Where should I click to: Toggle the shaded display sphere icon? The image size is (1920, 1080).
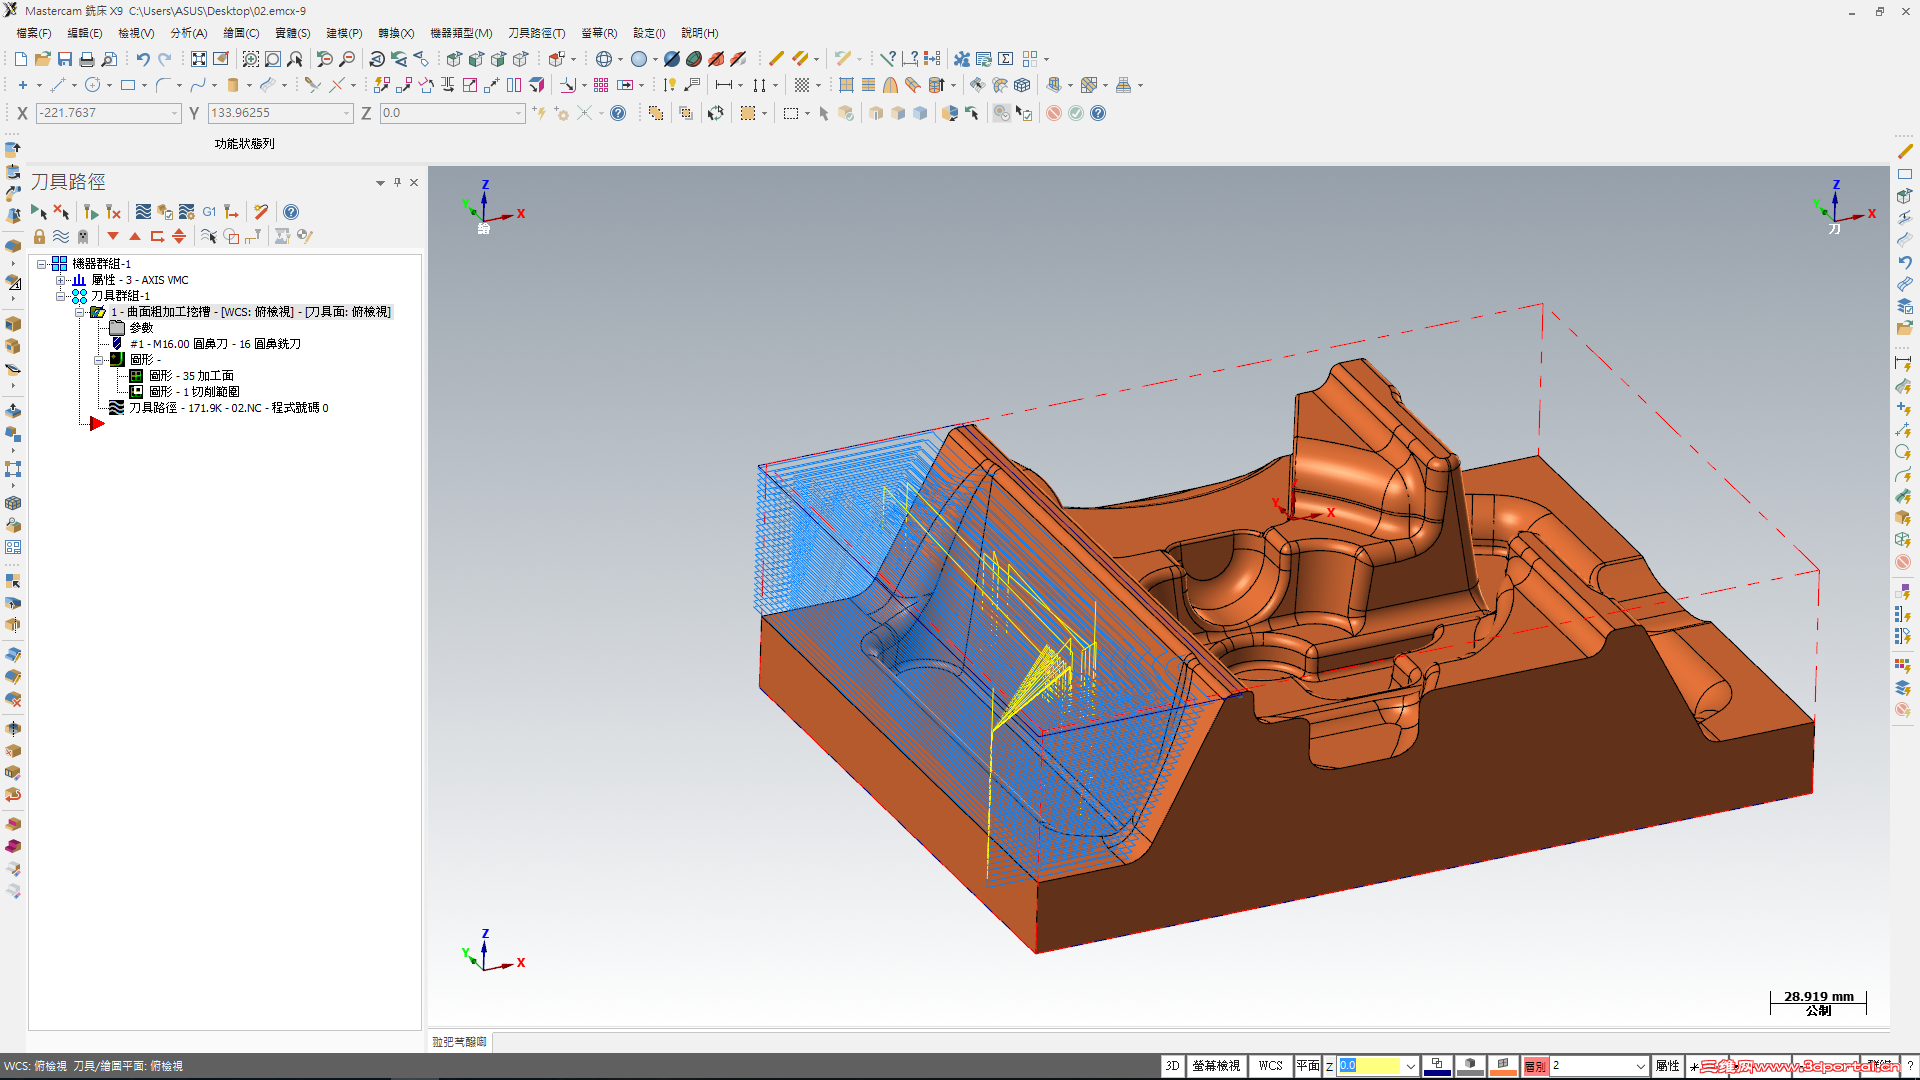click(x=639, y=59)
